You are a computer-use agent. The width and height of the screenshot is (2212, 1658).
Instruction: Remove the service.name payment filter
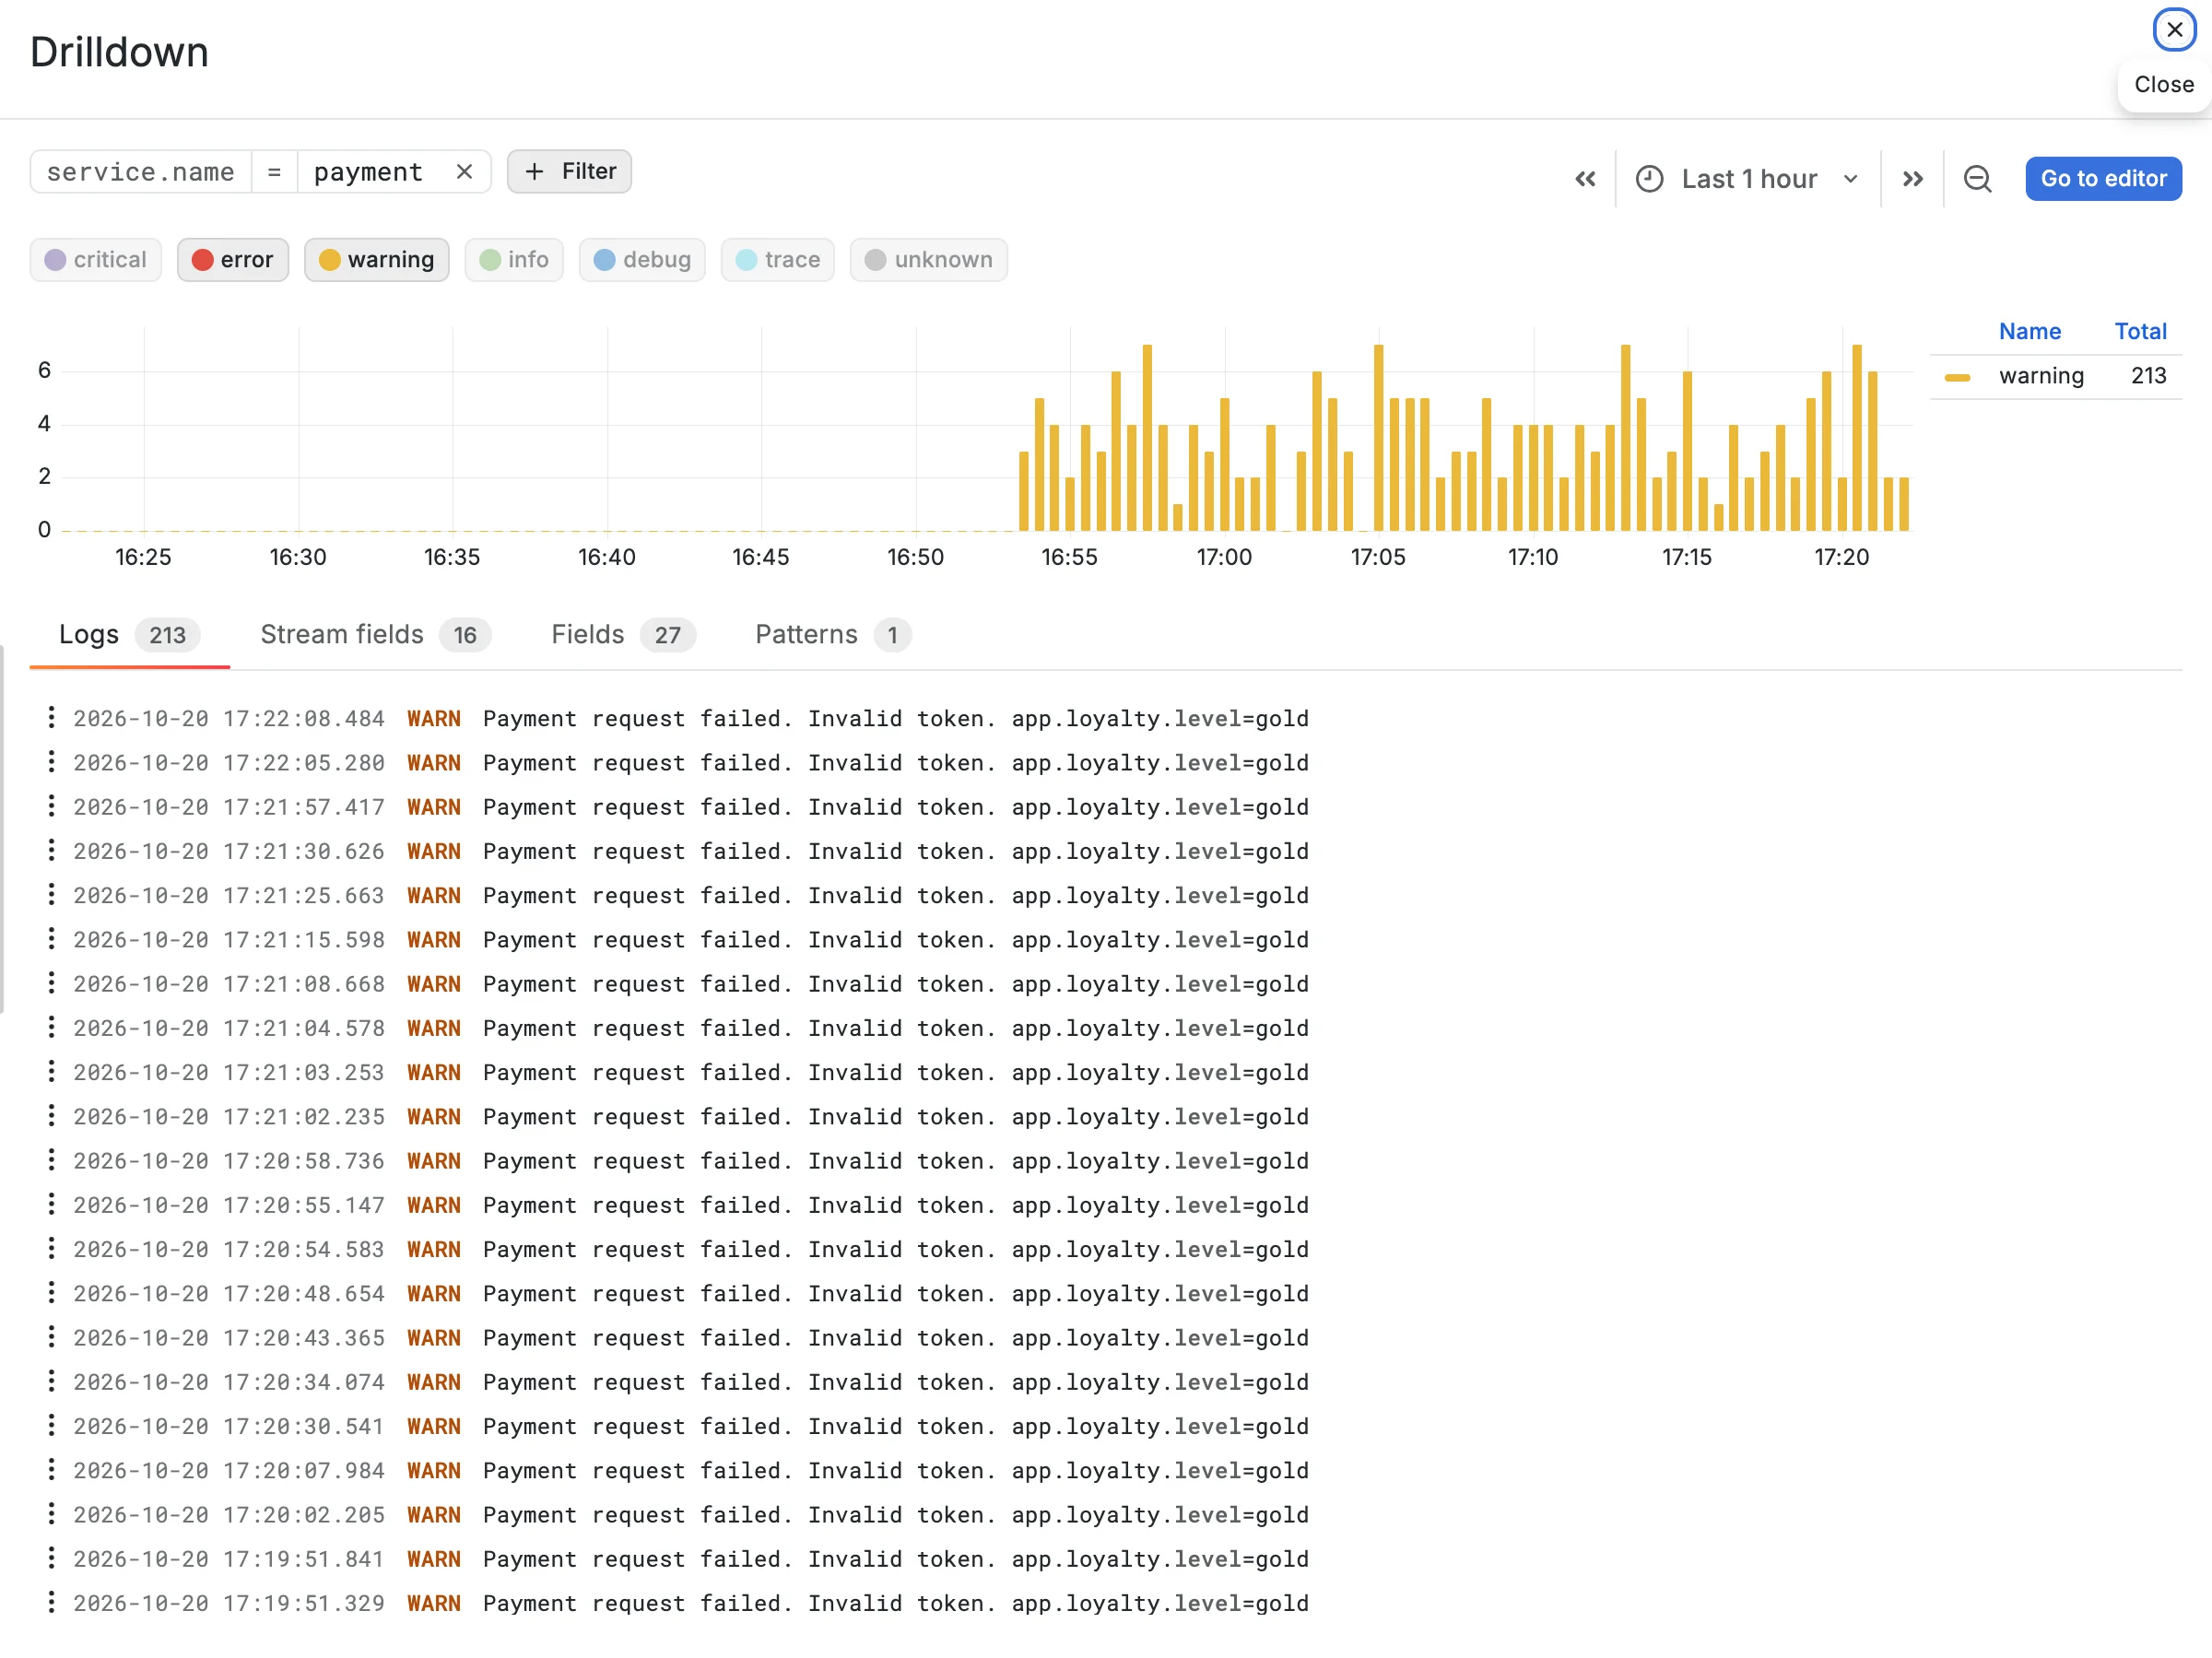tap(464, 172)
